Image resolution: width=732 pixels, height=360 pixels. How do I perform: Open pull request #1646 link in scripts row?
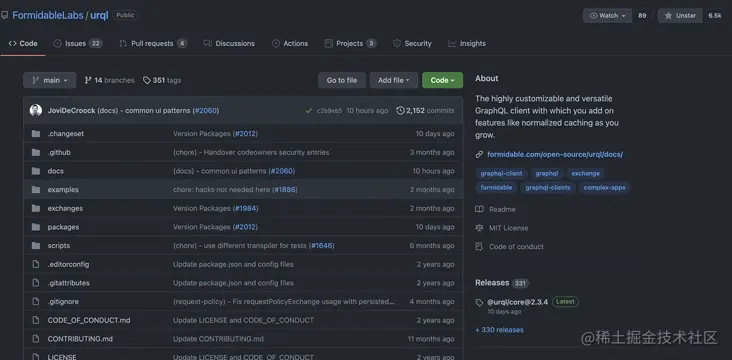322,246
